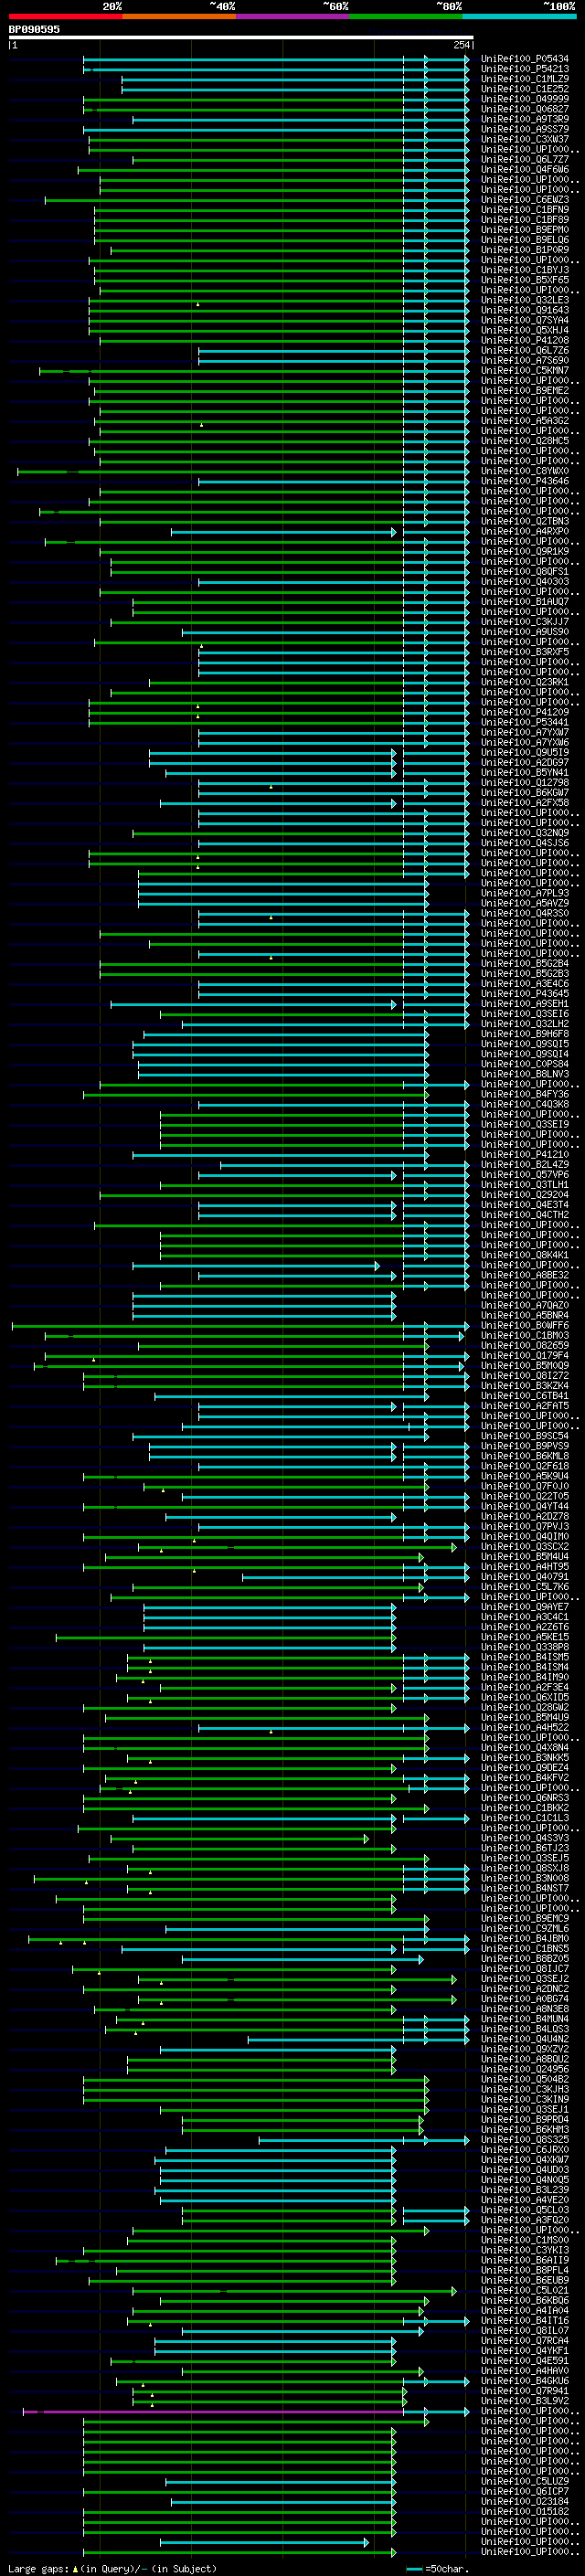Open hit UniRef100_Q06827
The image size is (585, 2576).
click(x=525, y=109)
